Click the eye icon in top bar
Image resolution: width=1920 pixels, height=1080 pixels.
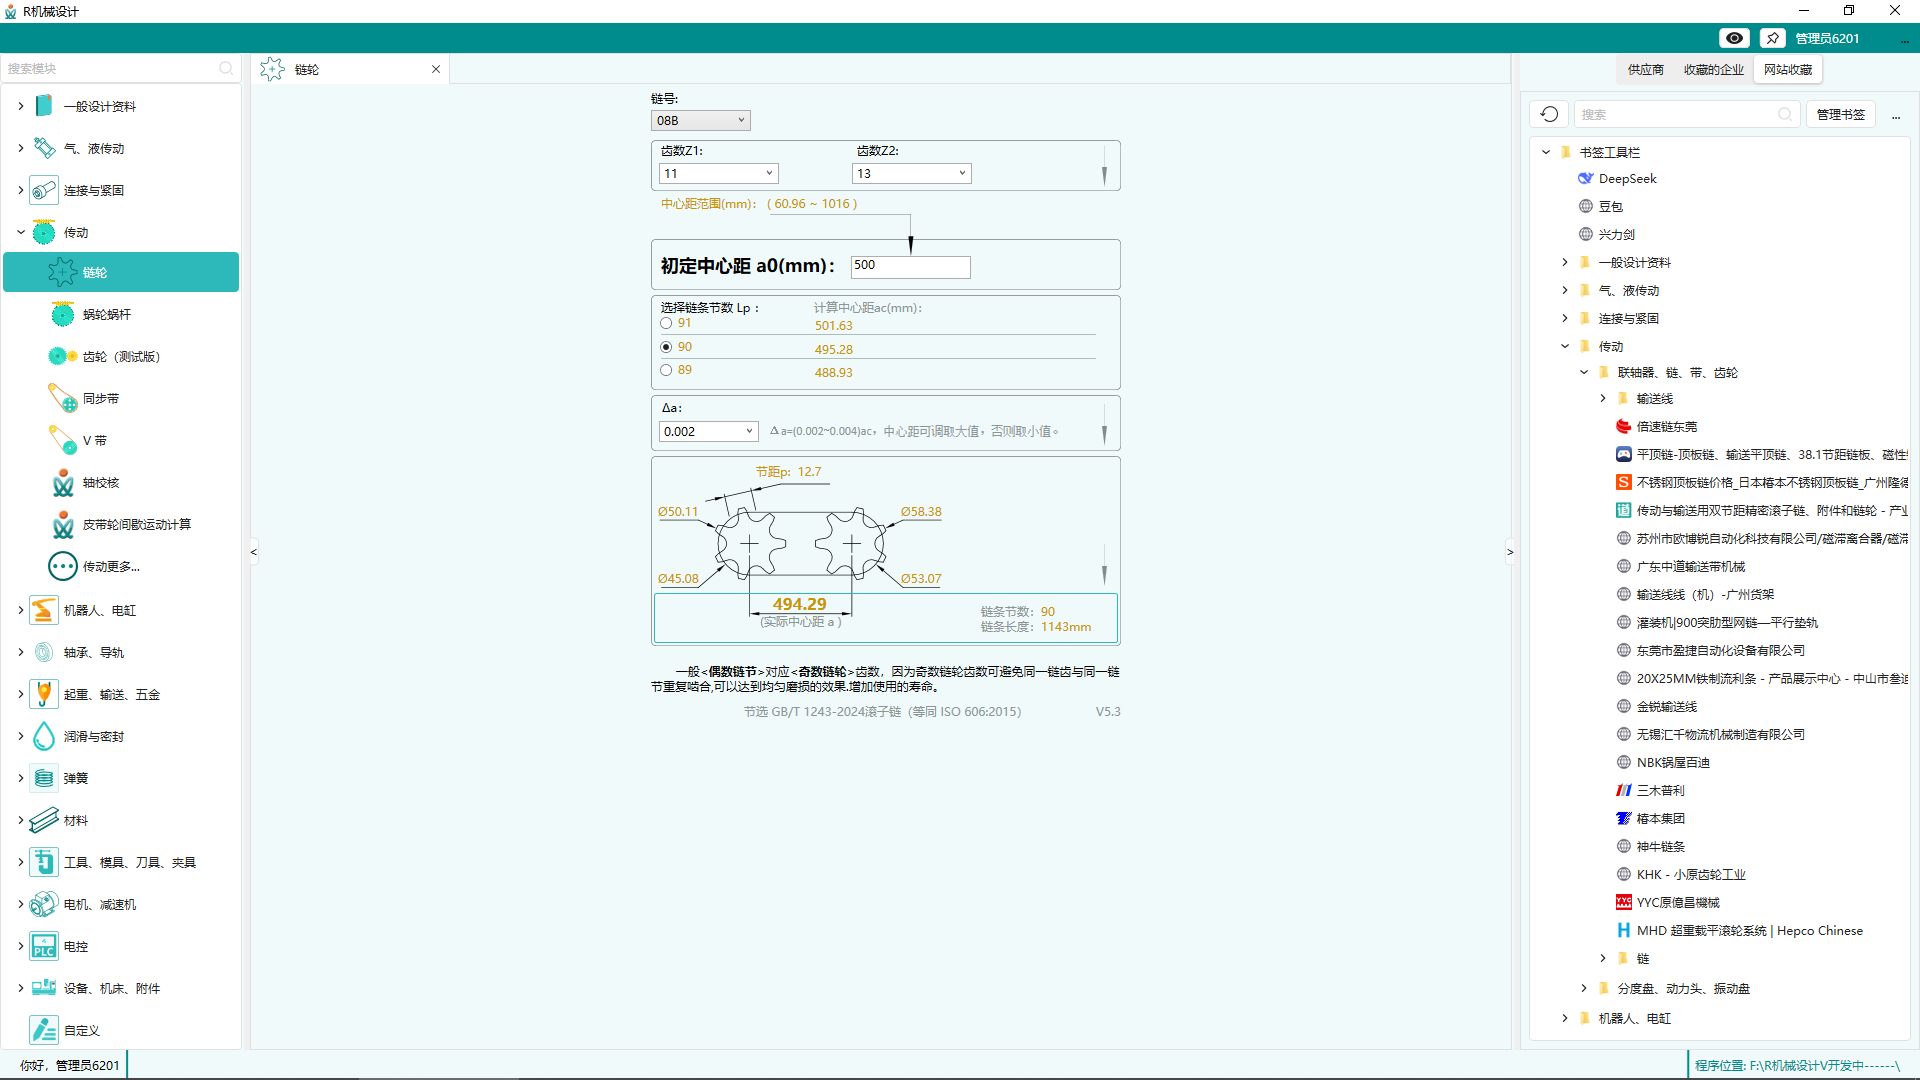coord(1734,38)
